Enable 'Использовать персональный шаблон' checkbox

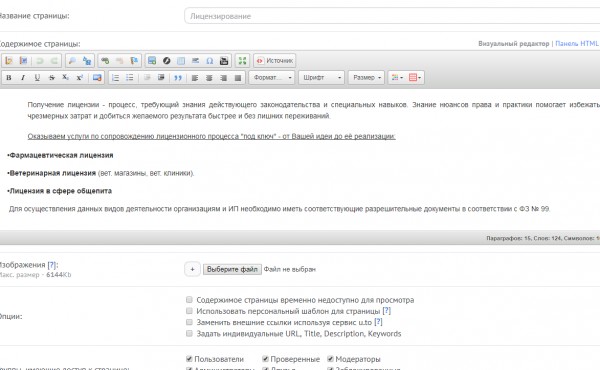tap(189, 310)
